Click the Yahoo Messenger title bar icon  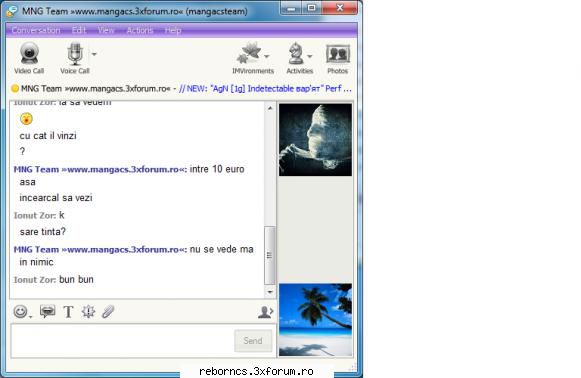pyautogui.click(x=12, y=11)
